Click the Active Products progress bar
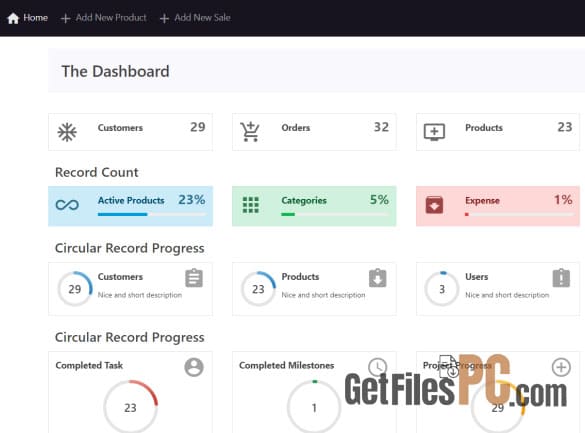585x433 pixels. (151, 214)
